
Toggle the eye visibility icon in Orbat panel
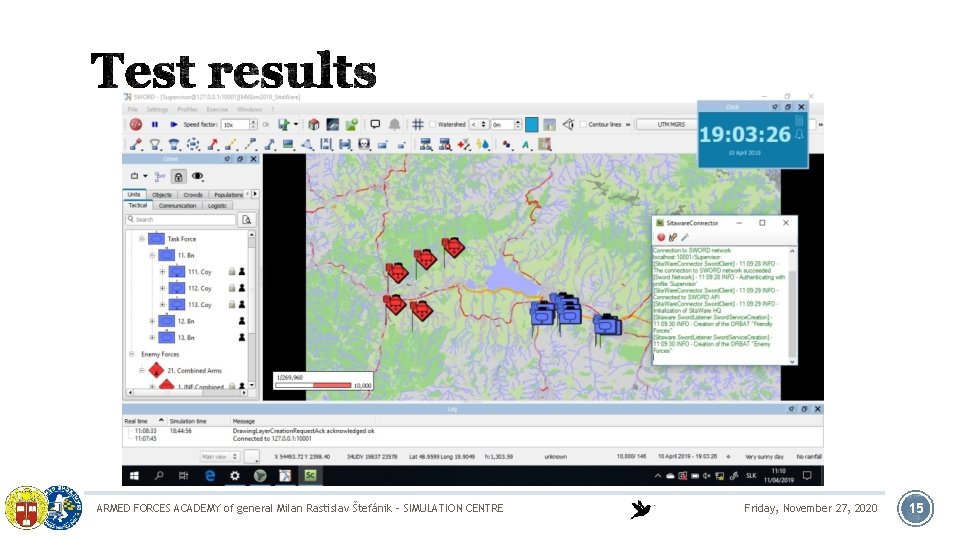[x=198, y=176]
